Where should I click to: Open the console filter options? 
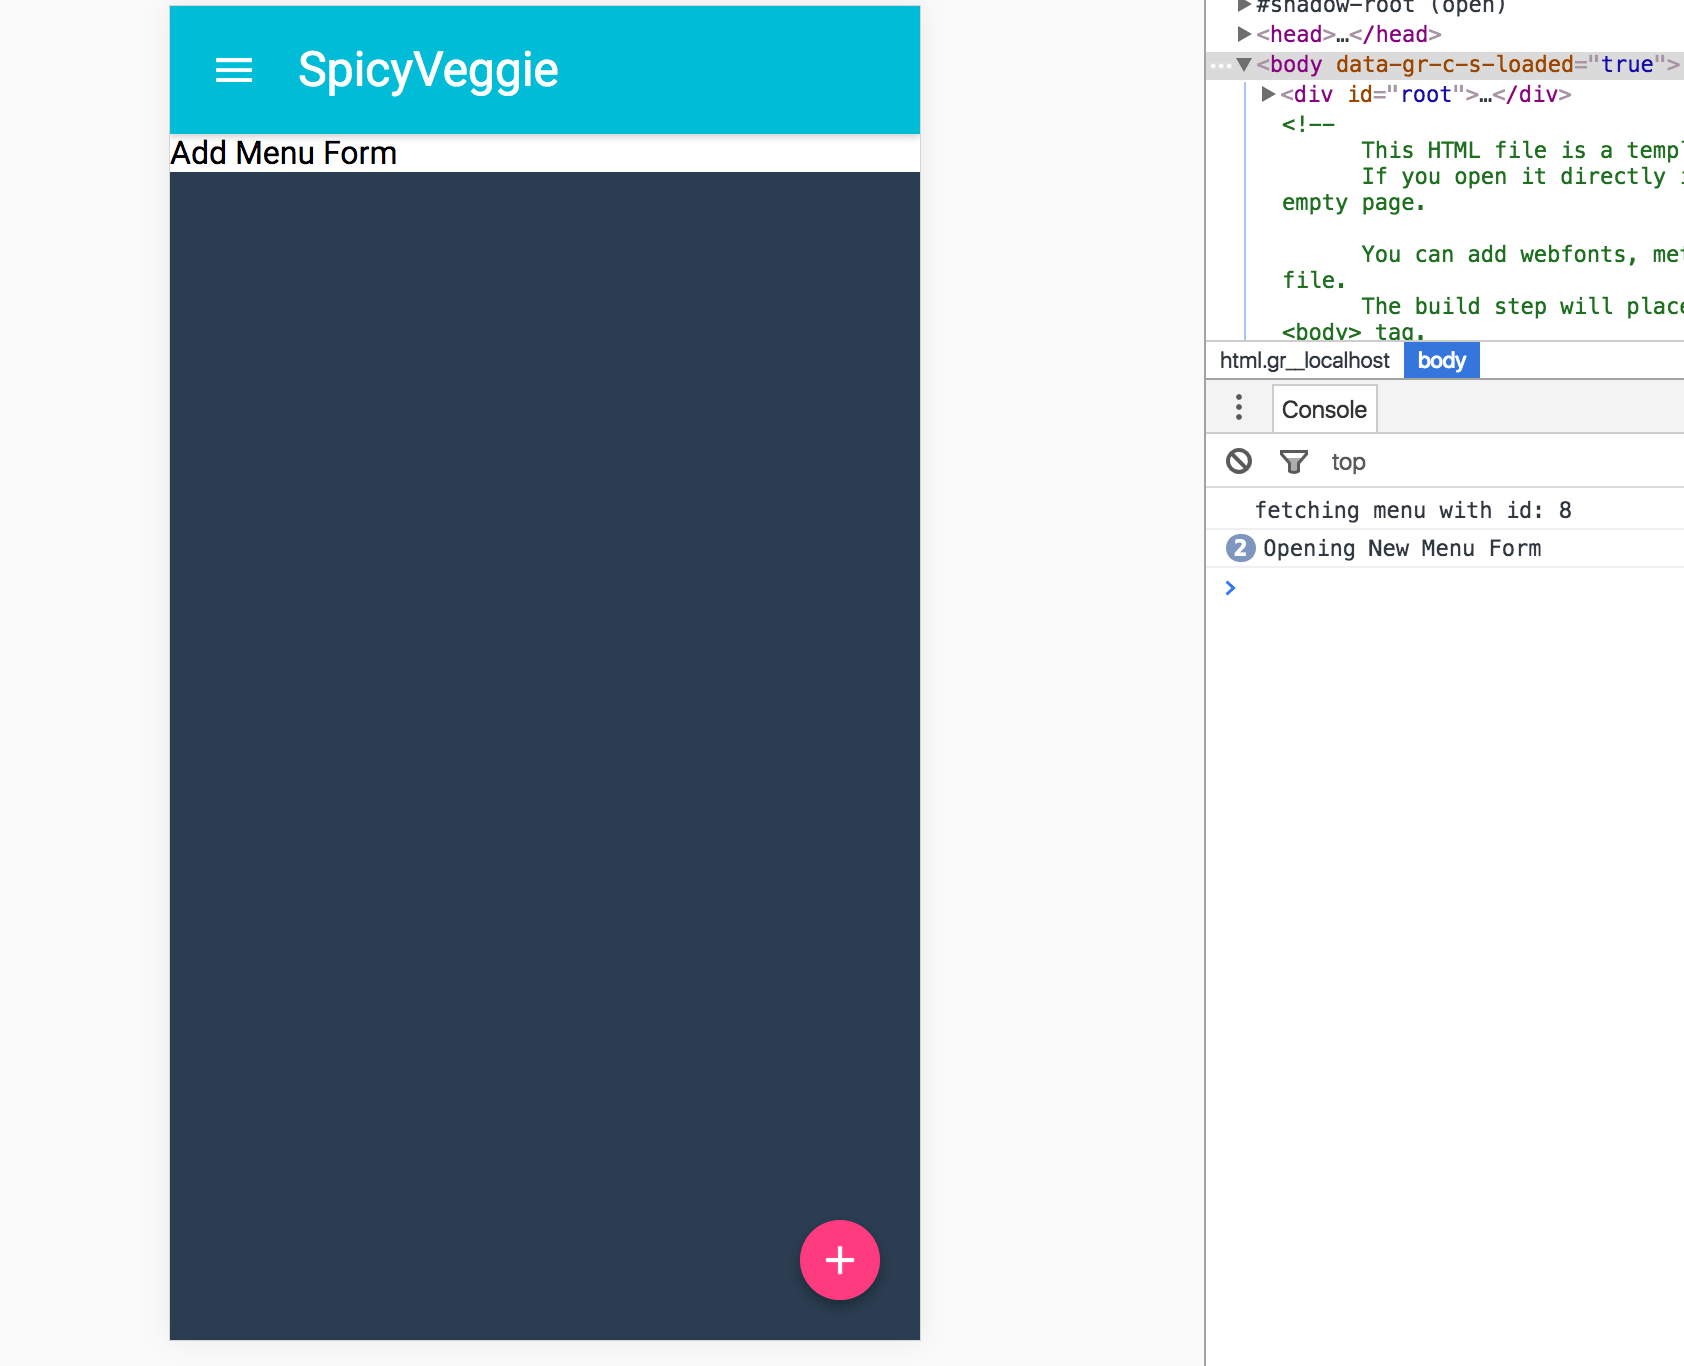point(1293,461)
